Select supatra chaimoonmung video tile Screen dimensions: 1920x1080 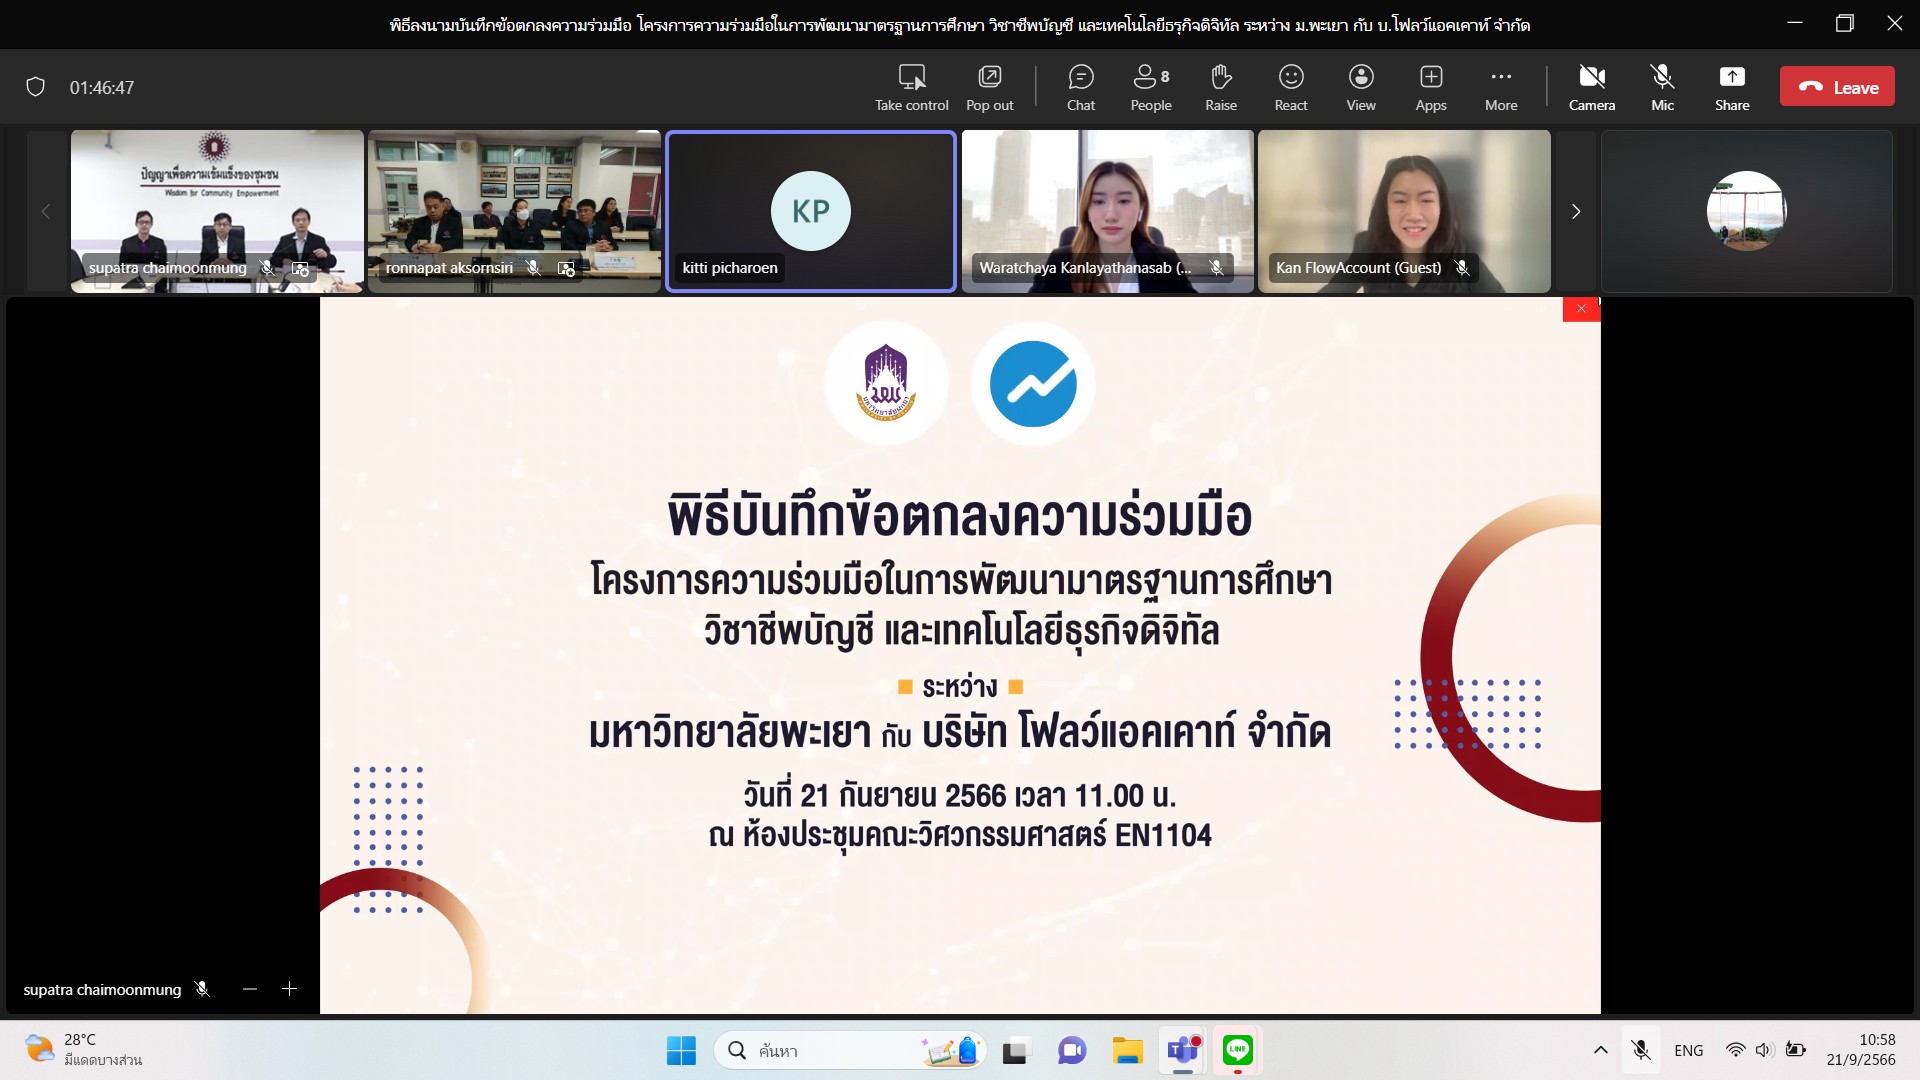[217, 211]
